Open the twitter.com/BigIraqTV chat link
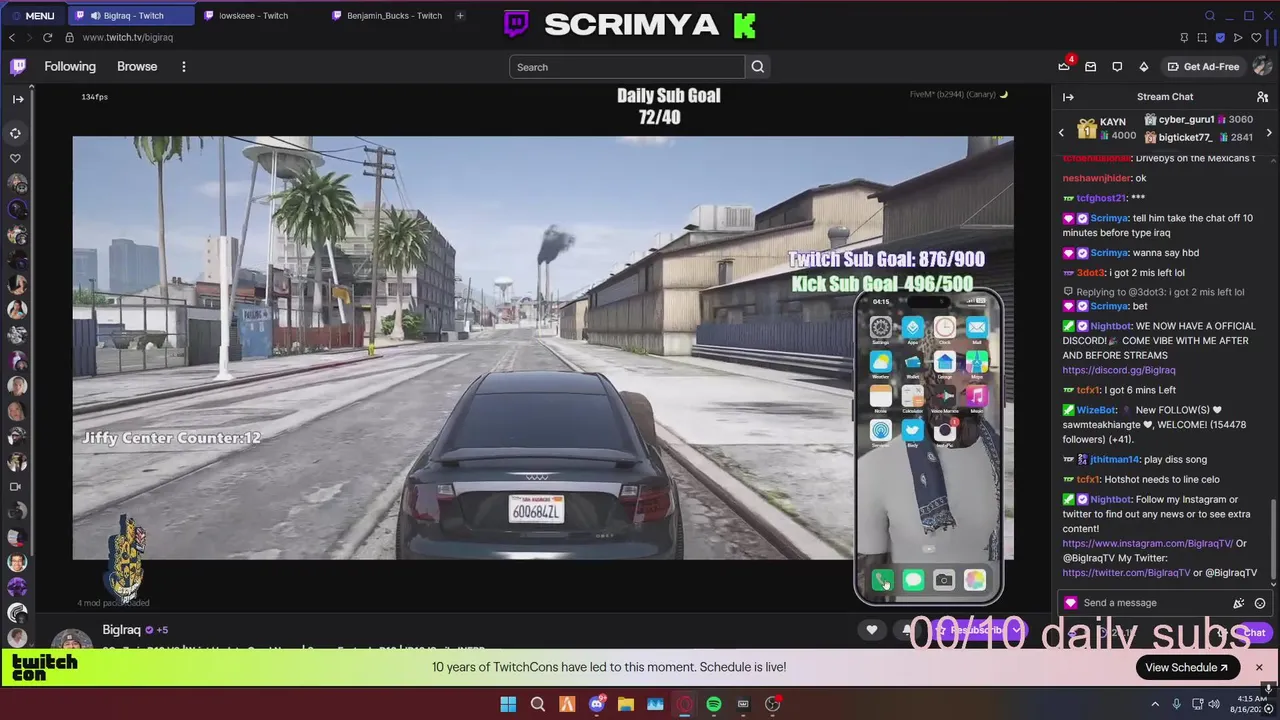 (x=1126, y=573)
